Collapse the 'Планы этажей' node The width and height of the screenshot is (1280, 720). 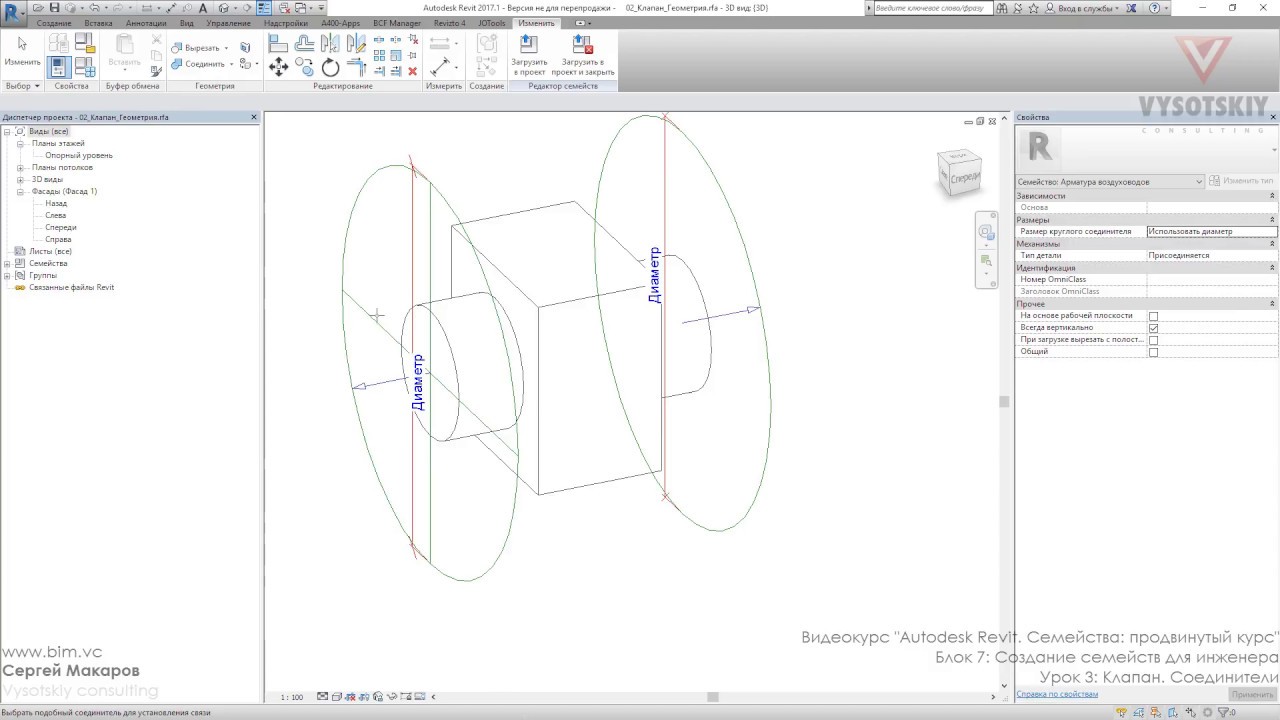(20, 143)
